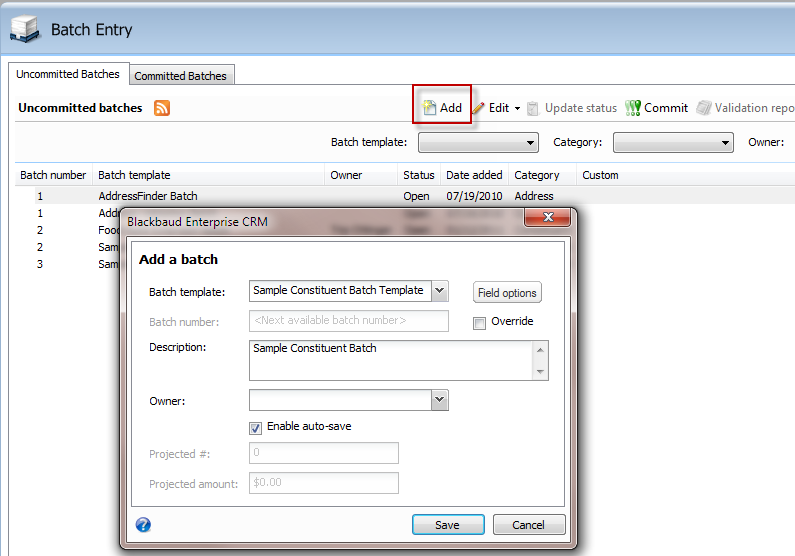The image size is (795, 556).
Task: Open the RSS feed icon
Action: point(162,108)
